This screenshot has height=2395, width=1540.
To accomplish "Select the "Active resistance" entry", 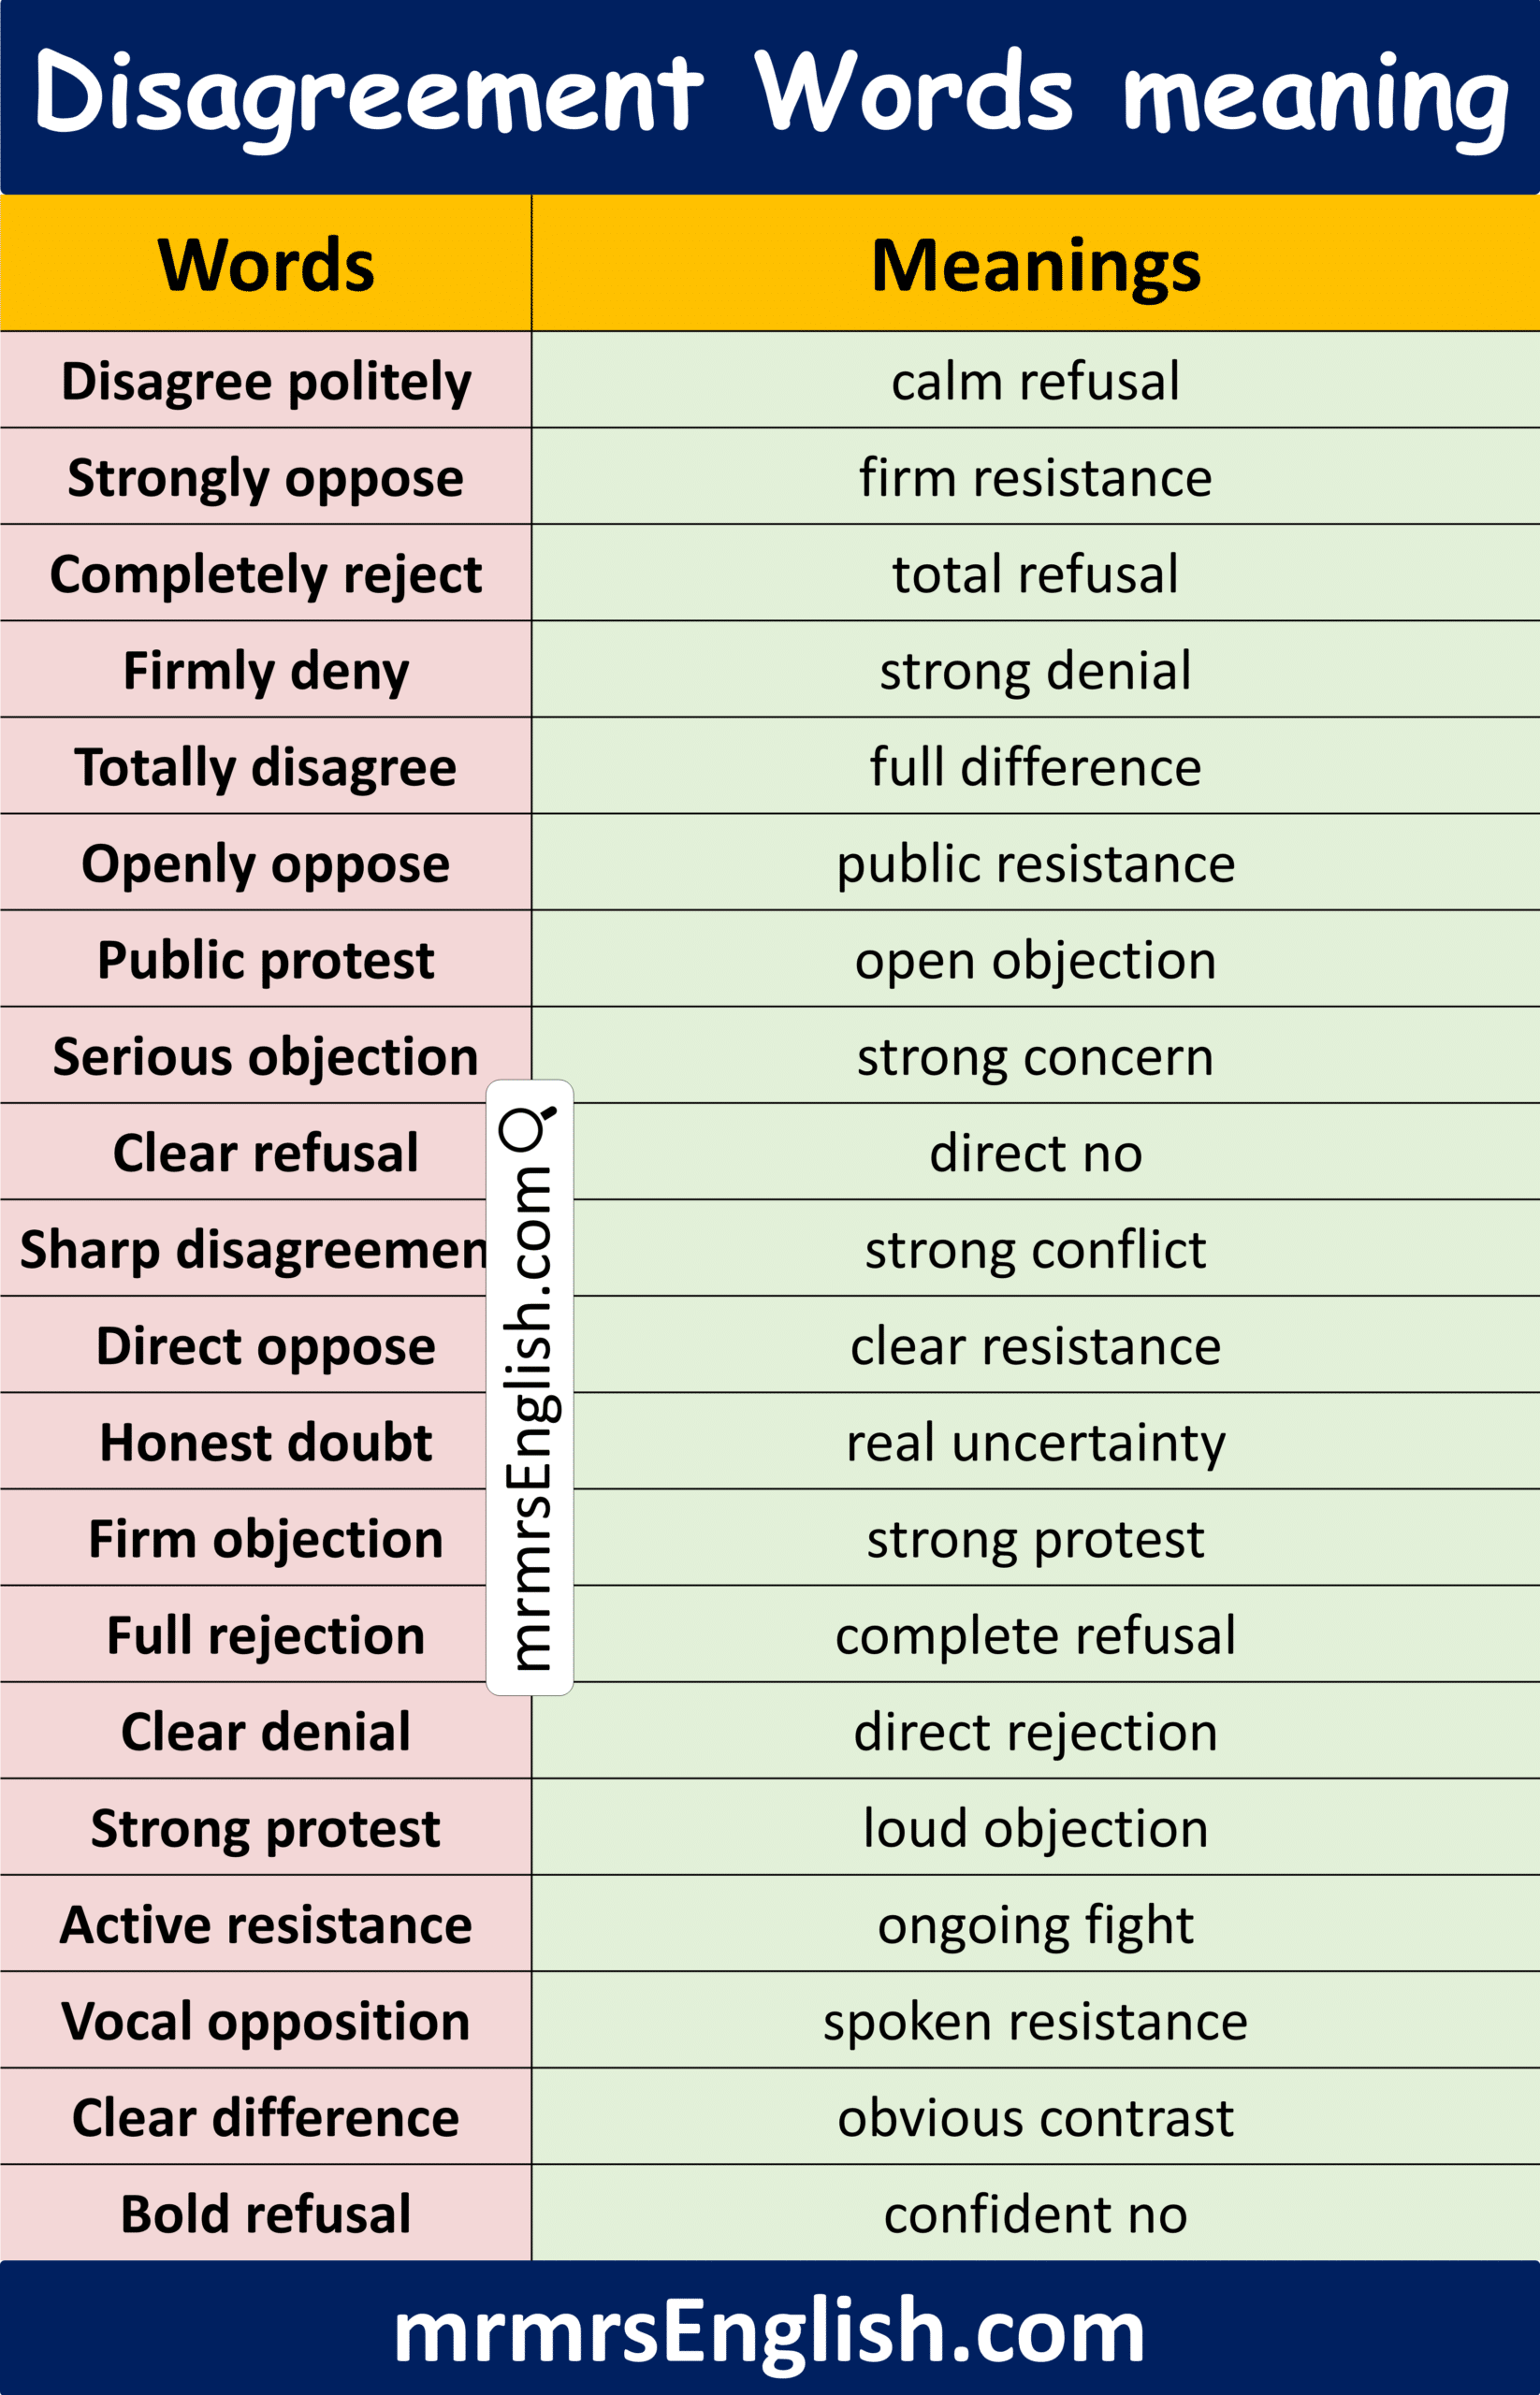I will point(266,1925).
